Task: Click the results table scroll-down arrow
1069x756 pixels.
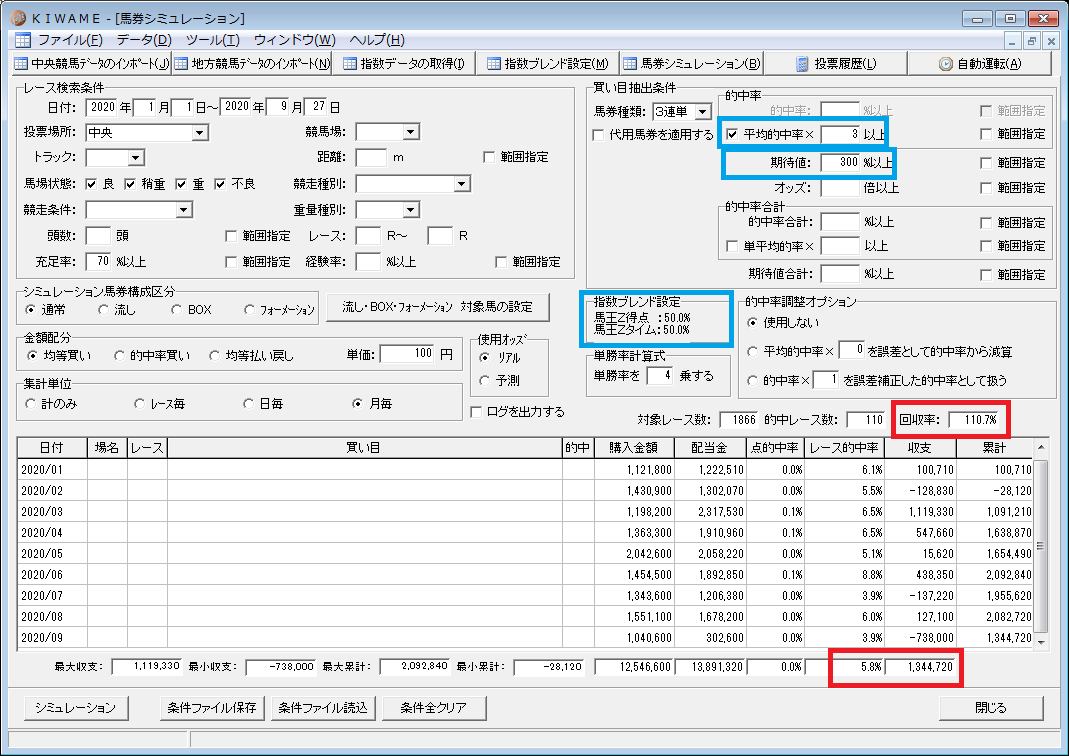Action: point(1041,641)
